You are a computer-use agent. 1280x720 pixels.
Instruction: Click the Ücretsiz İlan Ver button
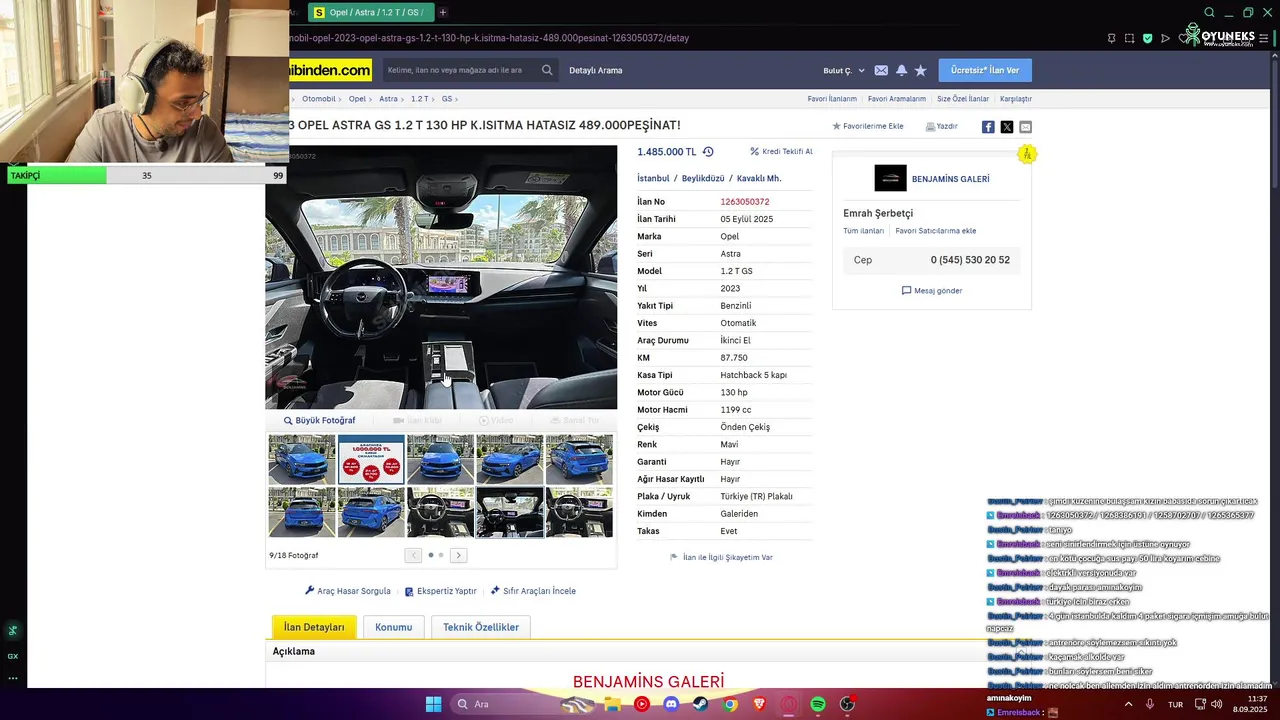point(985,70)
